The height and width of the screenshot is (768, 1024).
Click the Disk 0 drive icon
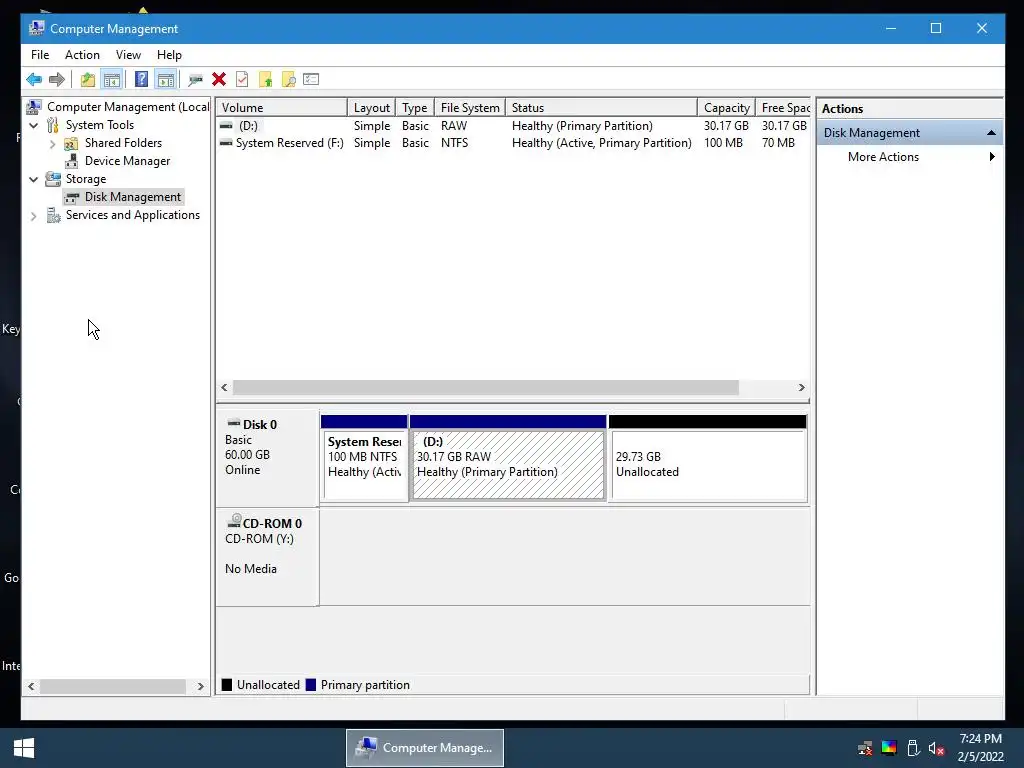(x=233, y=424)
